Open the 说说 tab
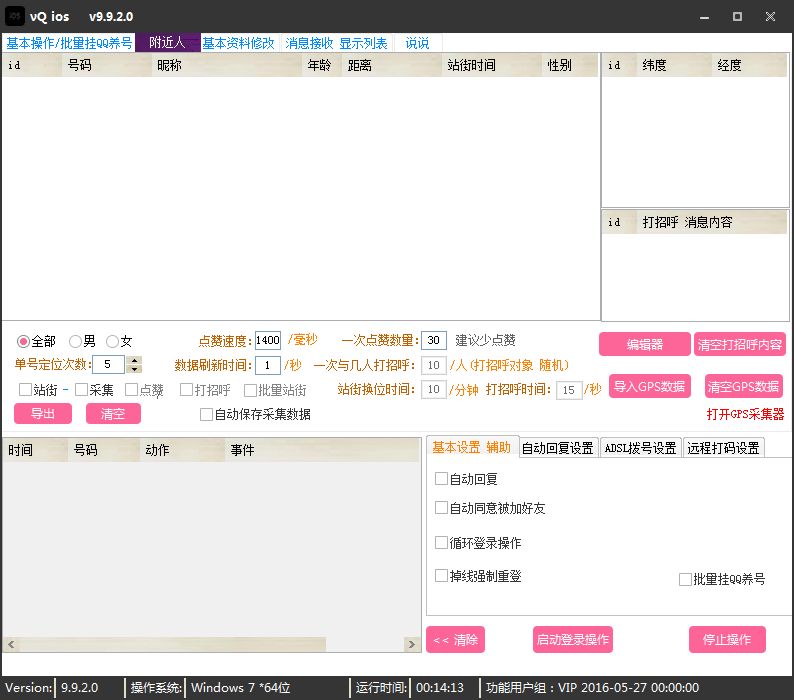Viewport: 794px width, 700px height. (417, 43)
